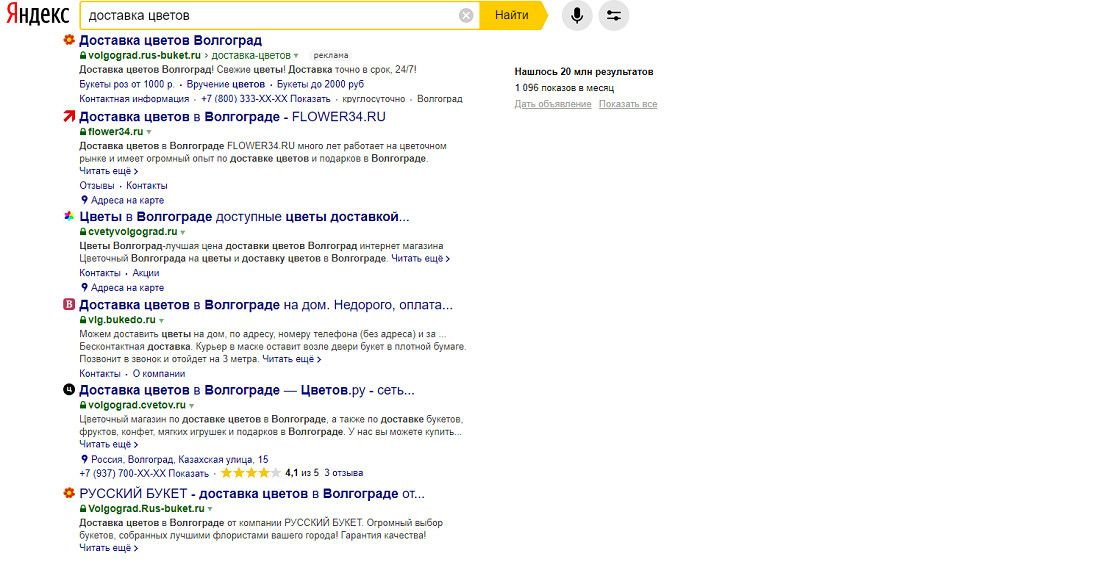Click the B favicon of vlg.bukedo.ru result
Viewport: 1100px width, 562px height.
pyautogui.click(x=69, y=305)
